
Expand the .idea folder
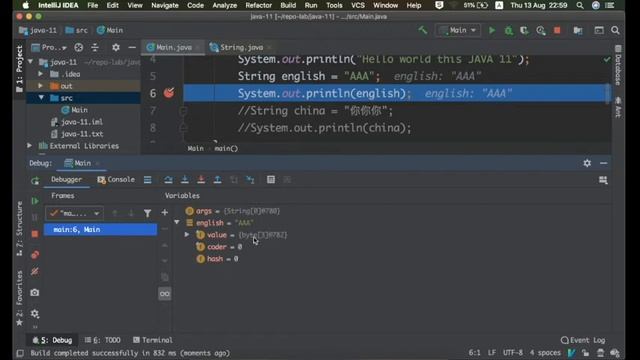pos(40,74)
